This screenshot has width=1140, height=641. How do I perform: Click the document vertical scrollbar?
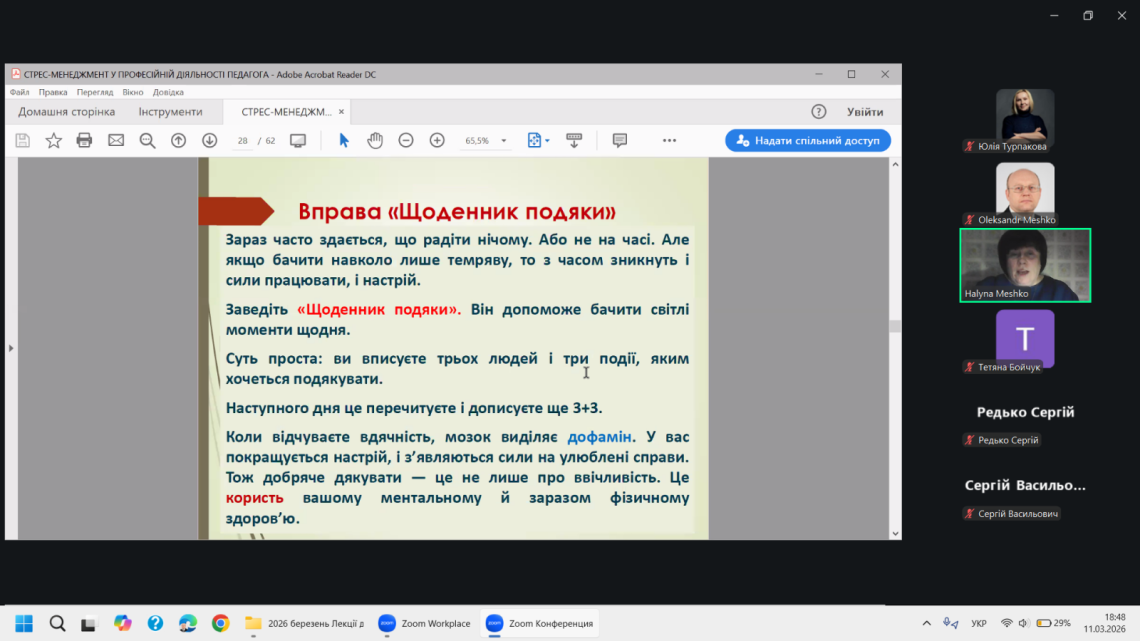click(895, 326)
